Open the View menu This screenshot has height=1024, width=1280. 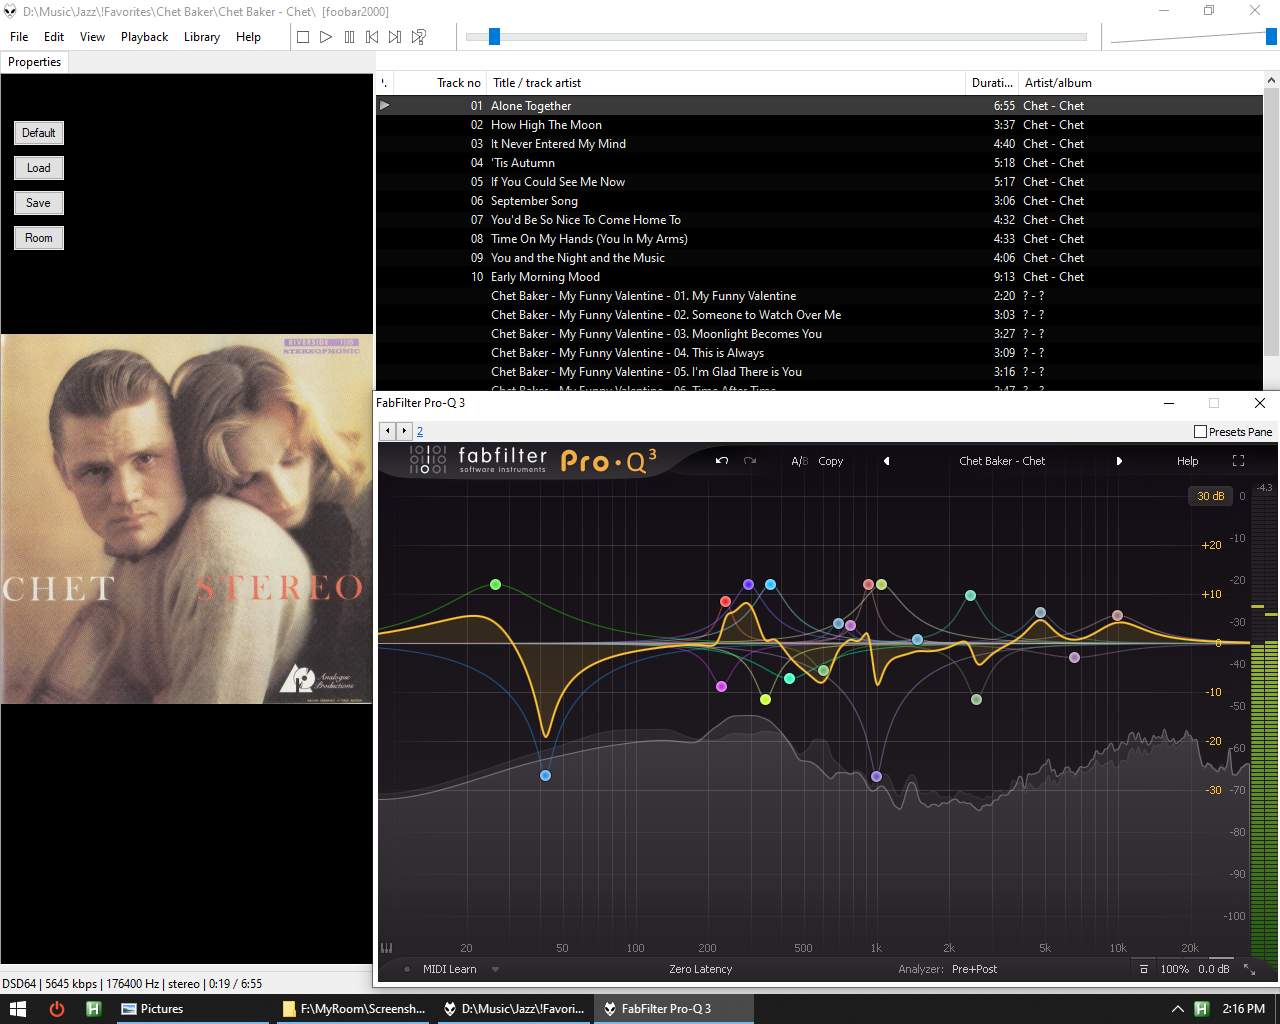tap(92, 37)
